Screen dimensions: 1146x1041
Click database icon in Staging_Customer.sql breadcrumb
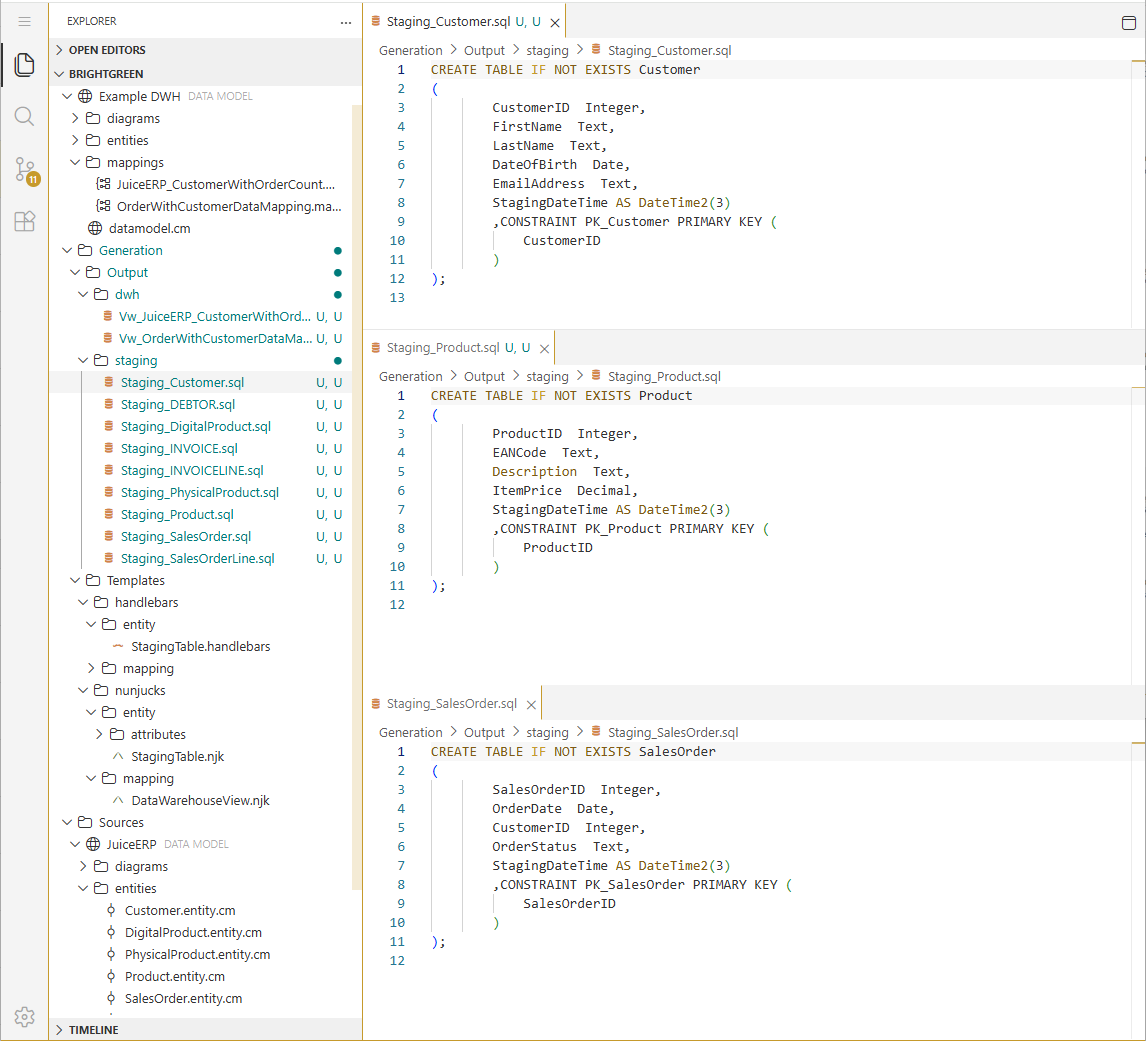pos(596,49)
